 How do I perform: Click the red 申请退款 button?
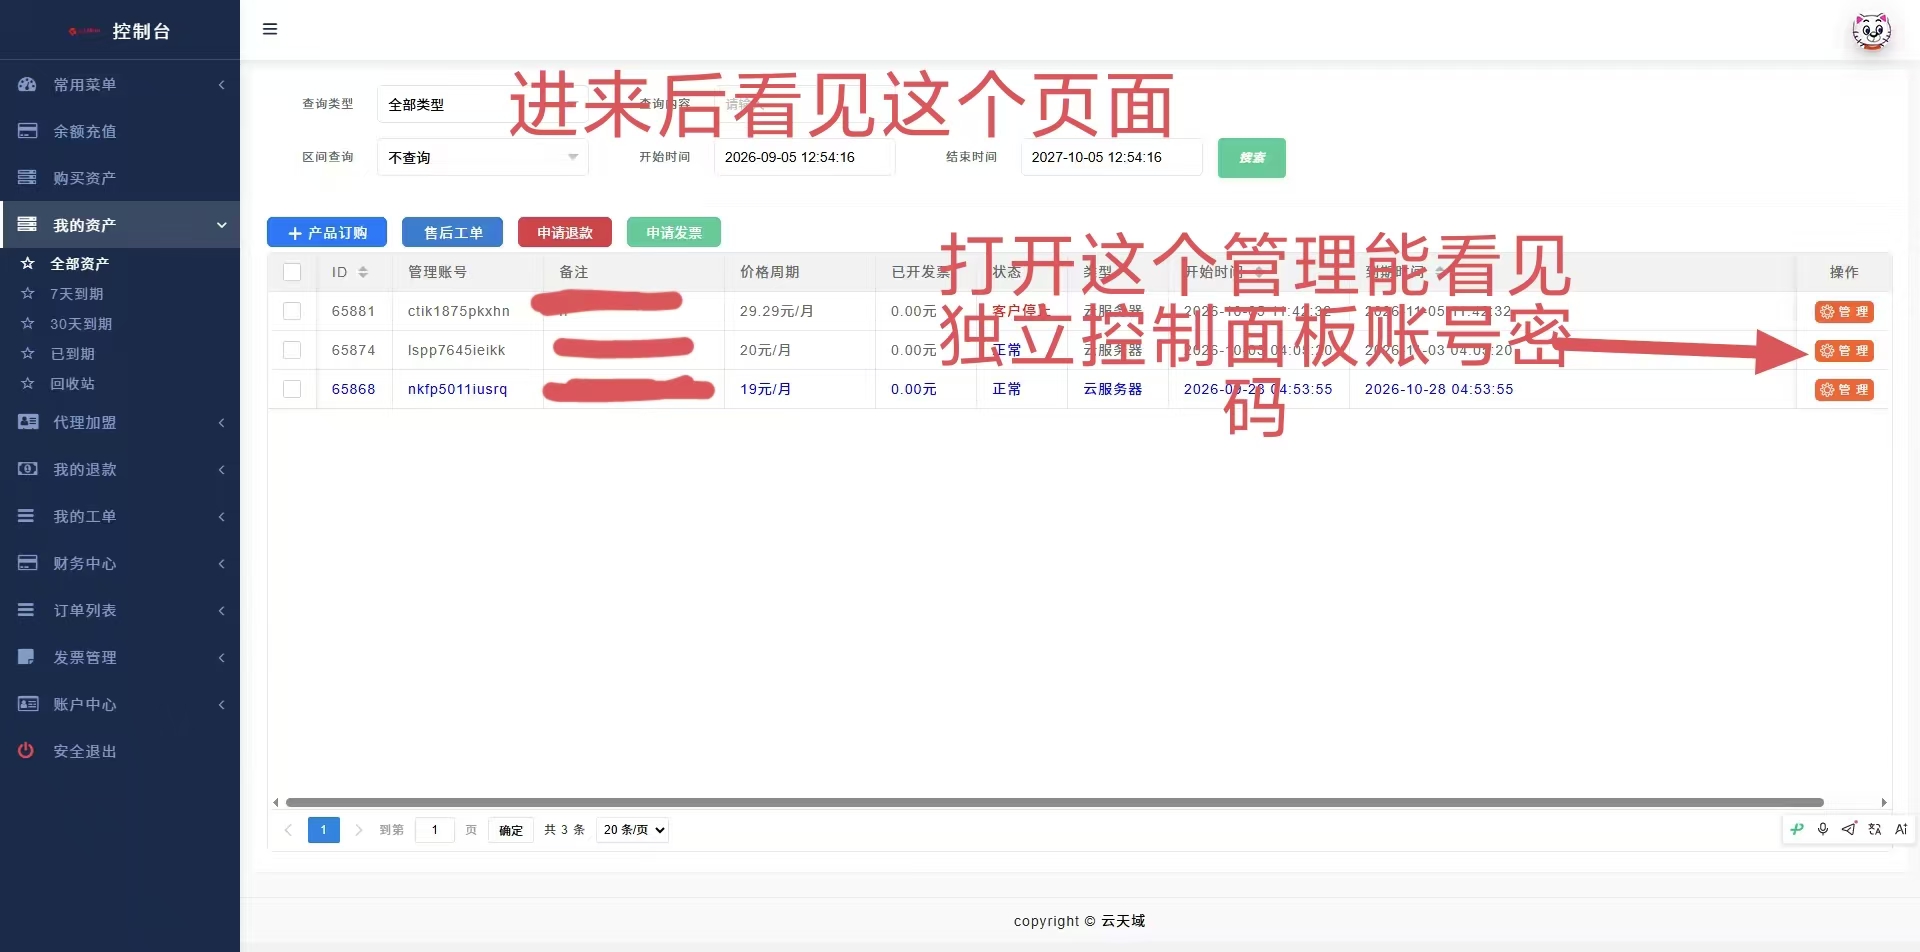click(x=565, y=232)
